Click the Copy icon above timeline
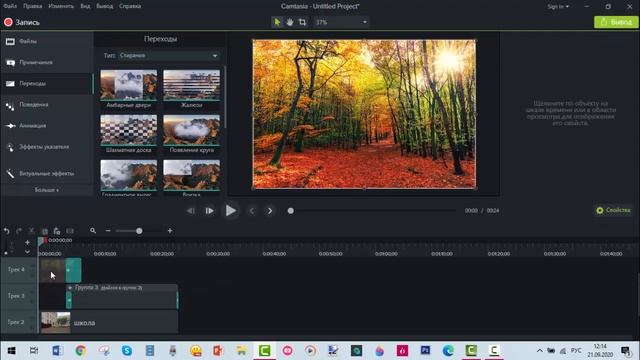Viewport: 640px width, 360px height. (x=44, y=231)
